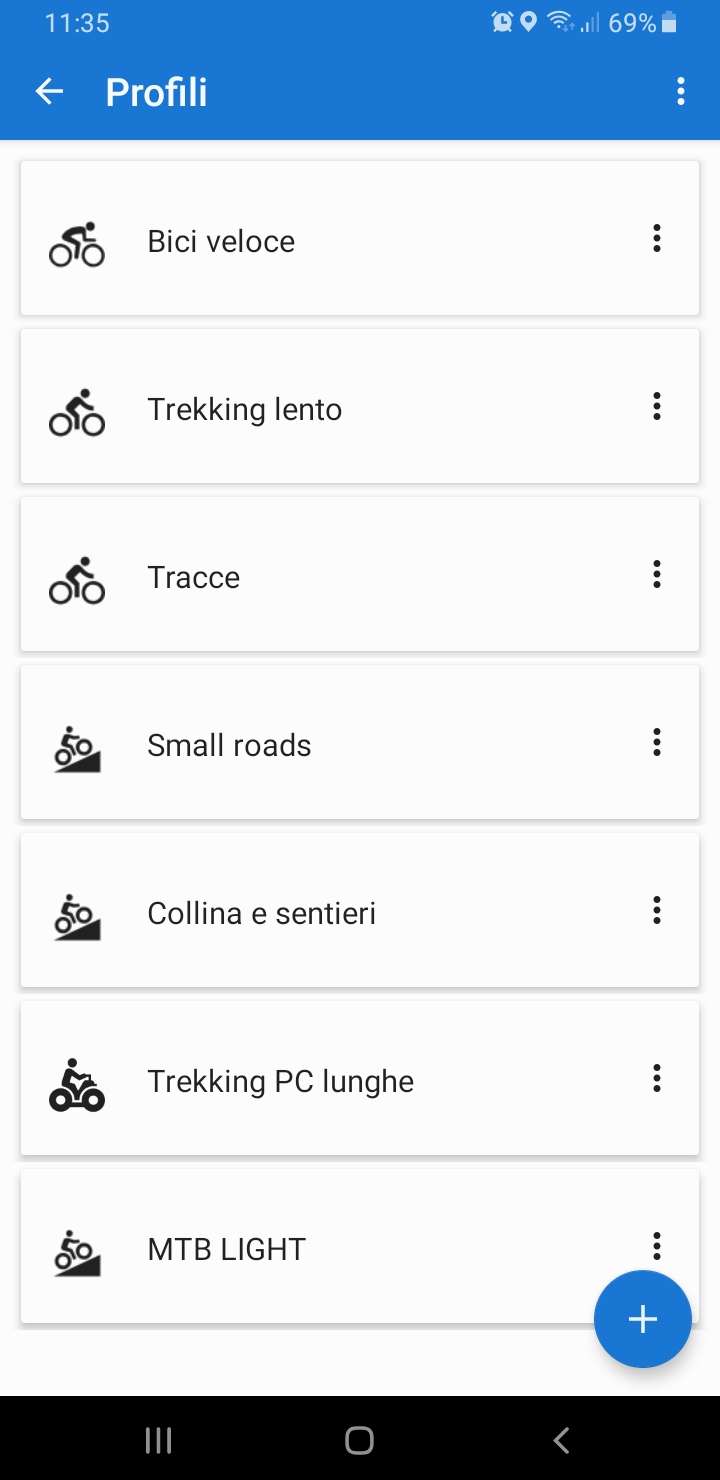Tap the back arrow in Profili header
Screen dimensions: 720x1480
point(49,92)
